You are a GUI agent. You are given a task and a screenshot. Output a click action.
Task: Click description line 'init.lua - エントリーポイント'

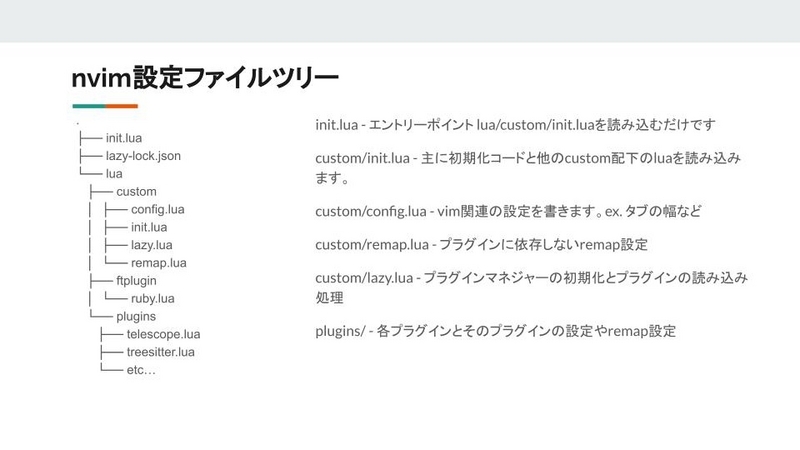tap(515, 125)
